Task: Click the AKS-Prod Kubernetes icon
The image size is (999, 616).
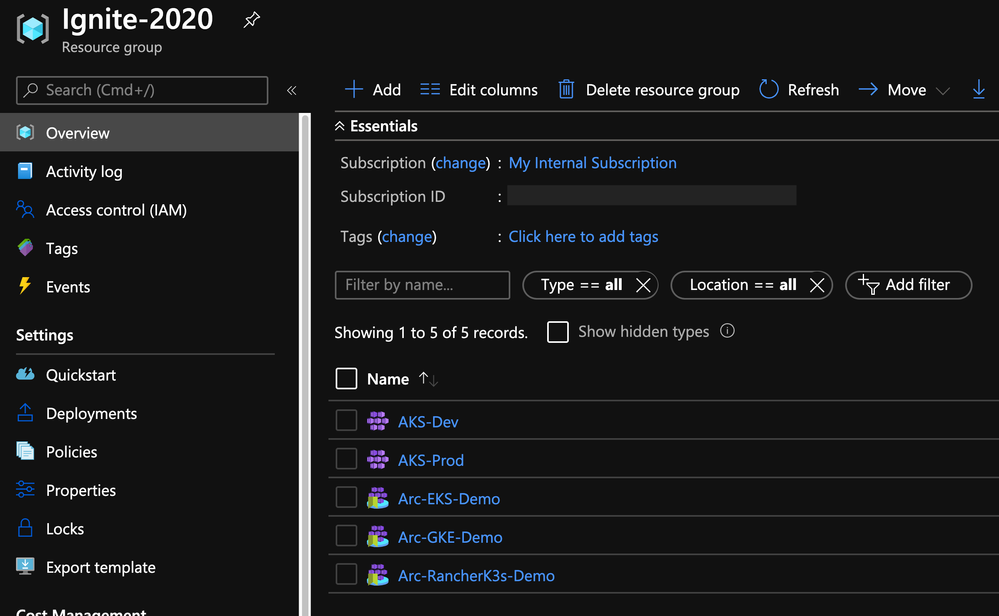Action: tap(378, 459)
